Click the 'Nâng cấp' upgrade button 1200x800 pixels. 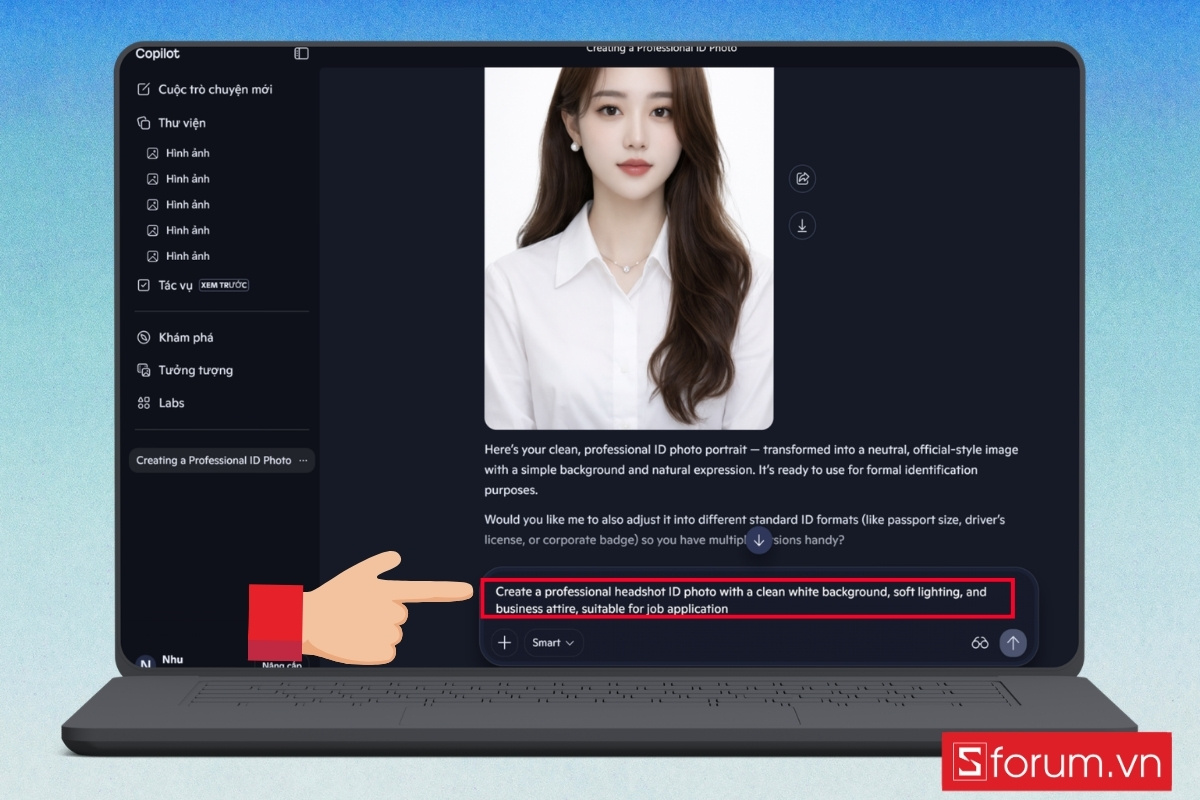(282, 665)
